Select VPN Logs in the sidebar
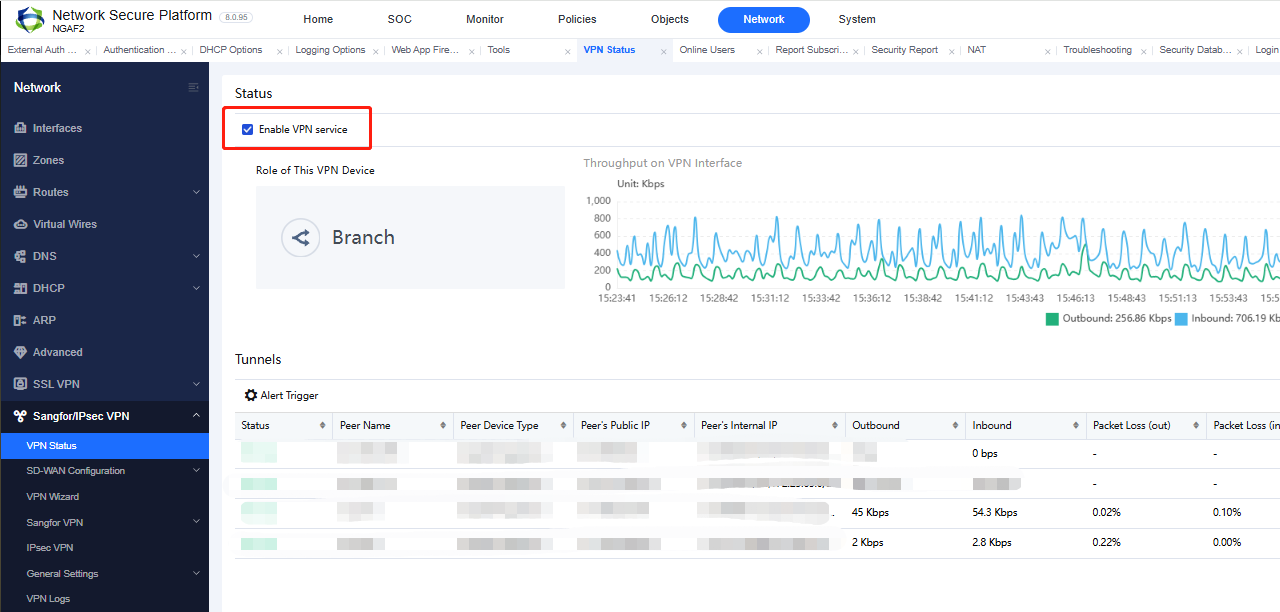Screen dimensions: 1280x612 (x=48, y=598)
